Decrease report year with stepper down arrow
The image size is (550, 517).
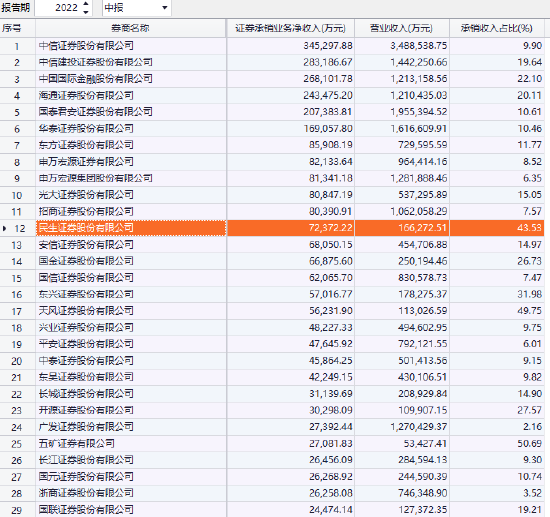point(86,12)
